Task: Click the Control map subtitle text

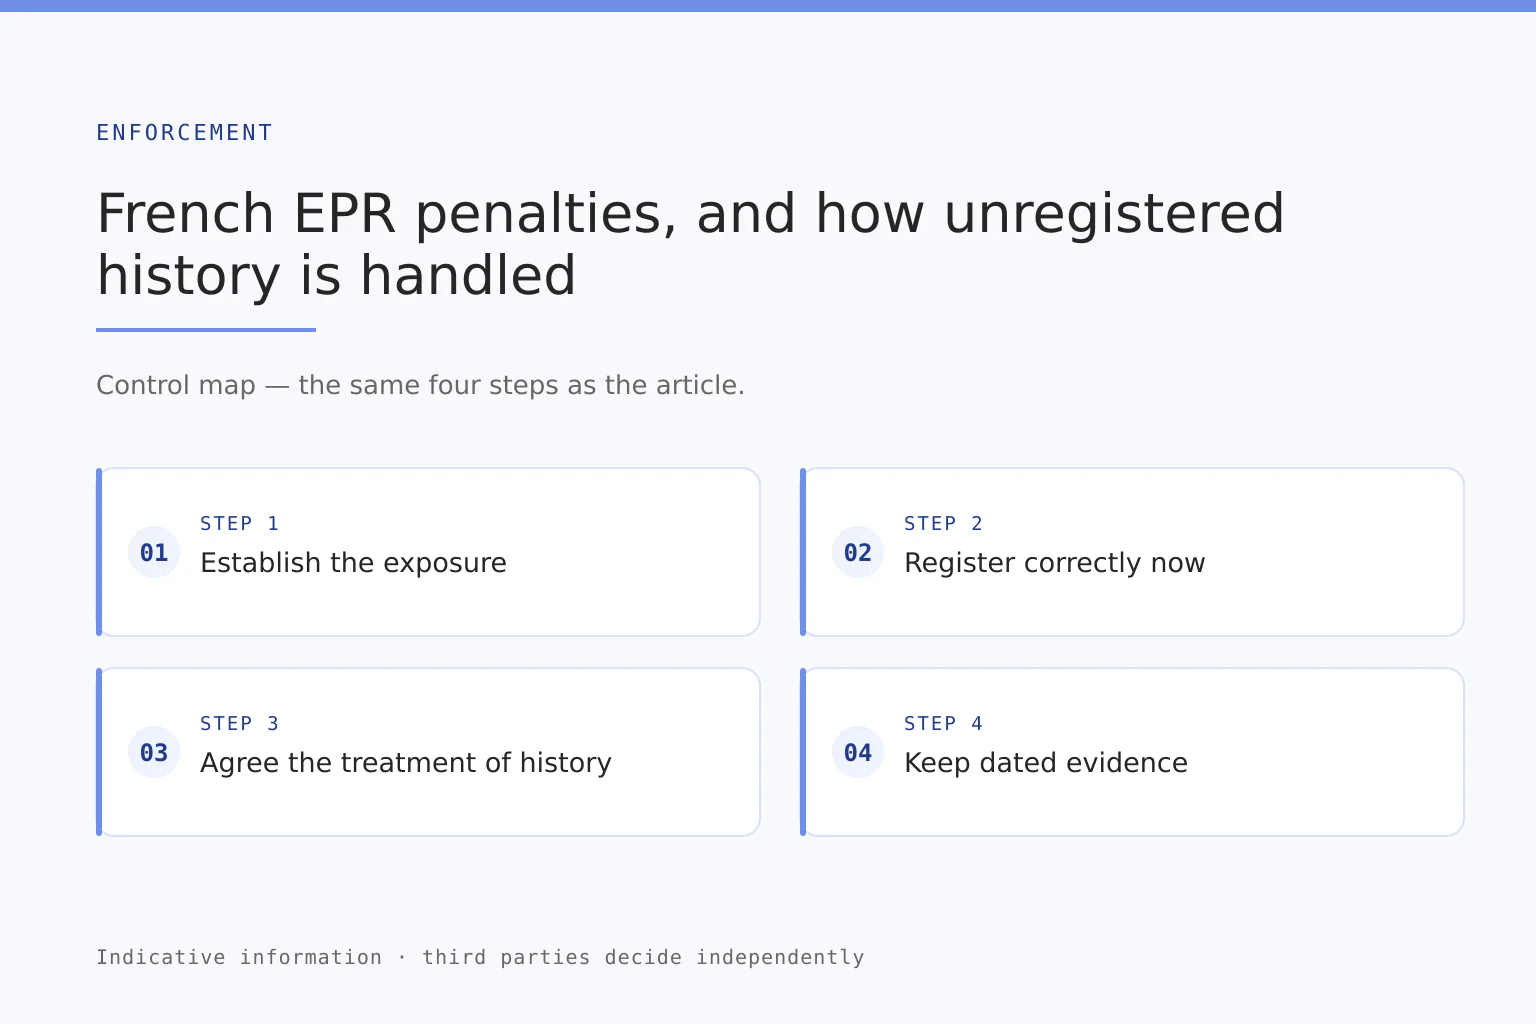Action: tap(420, 385)
